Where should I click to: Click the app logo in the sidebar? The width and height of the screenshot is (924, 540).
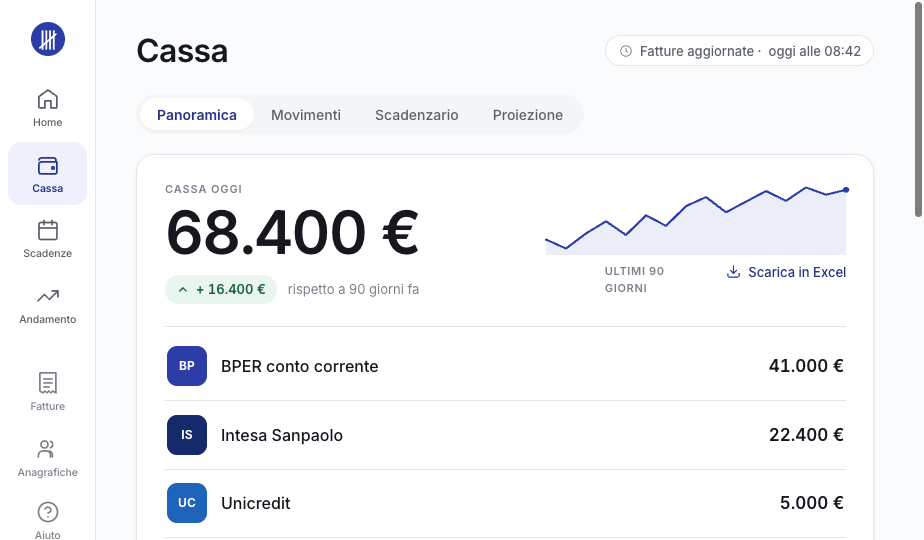48,39
